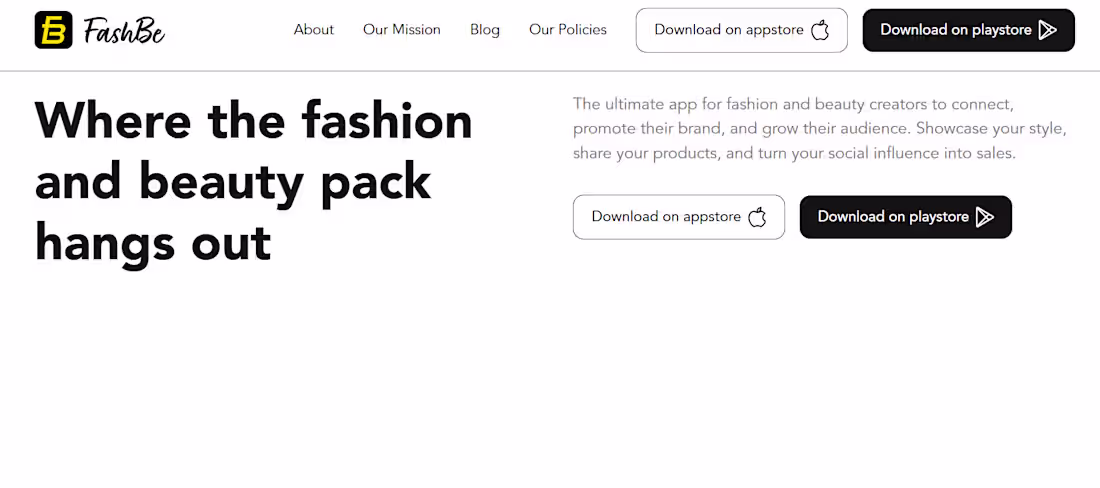This screenshot has width=1100, height=488.
Task: Select the hero Download on appstore button label
Action: [666, 217]
